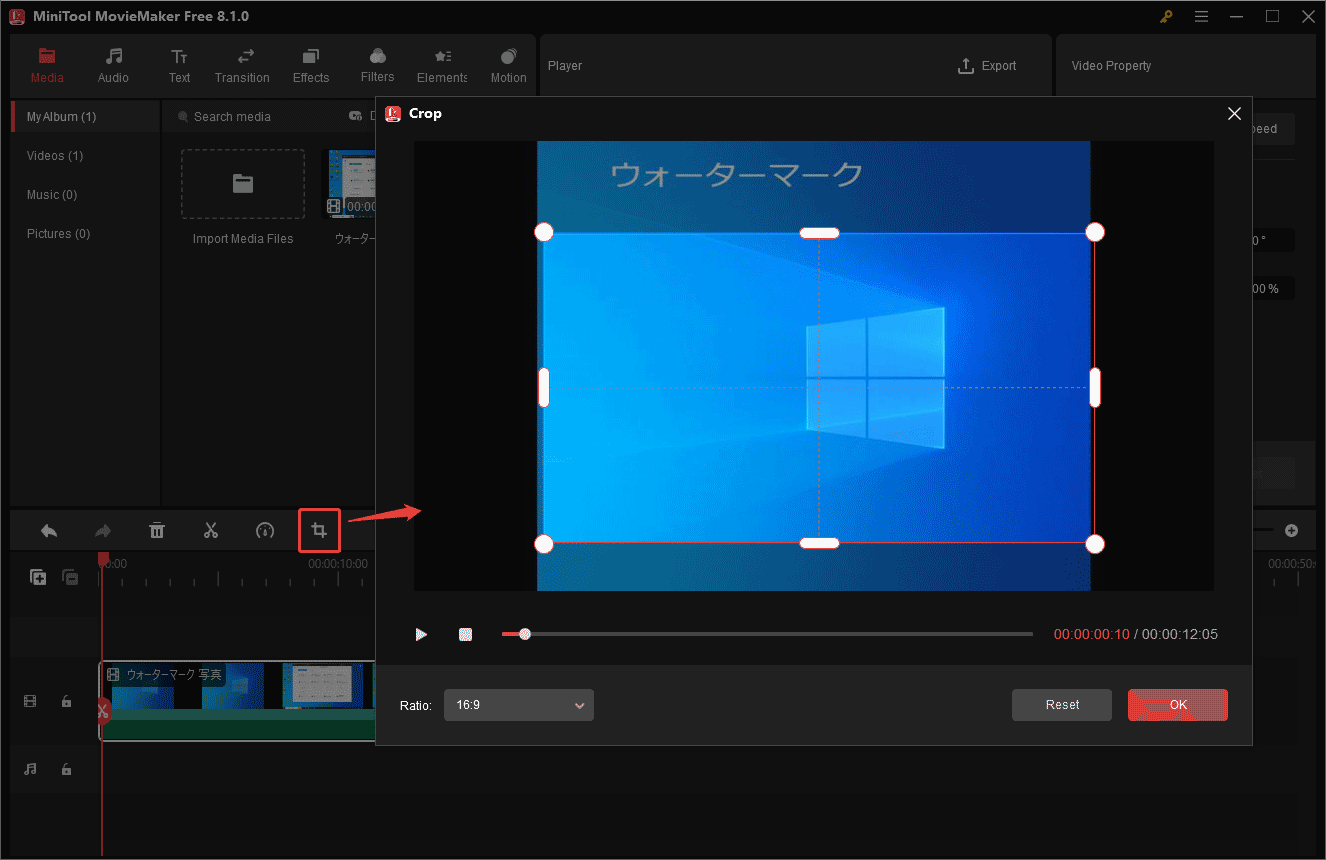Viewport: 1326px width, 860px height.
Task: Open the Transition tab
Action: point(242,66)
